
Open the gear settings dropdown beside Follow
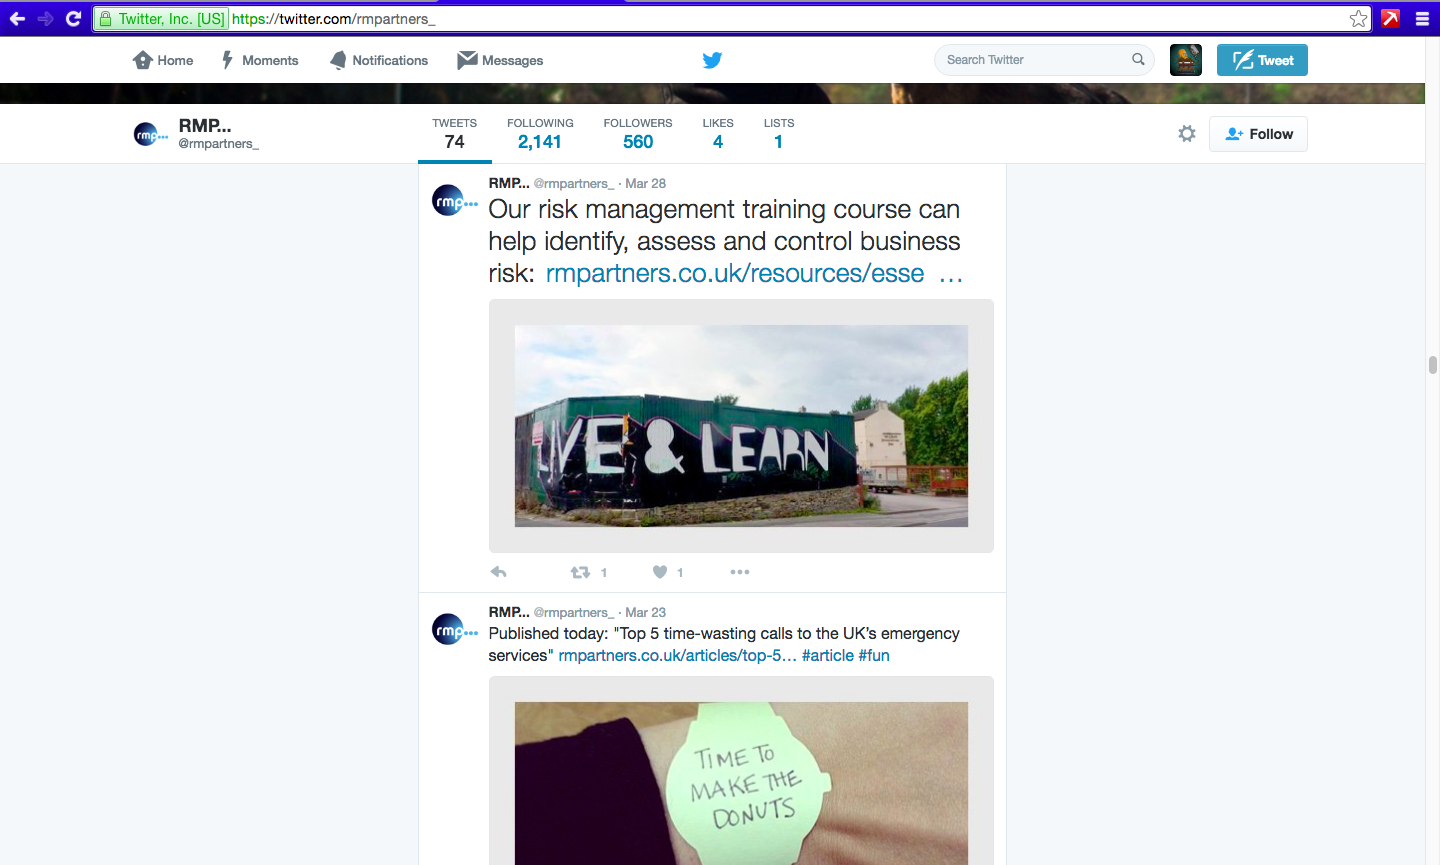[x=1187, y=133]
